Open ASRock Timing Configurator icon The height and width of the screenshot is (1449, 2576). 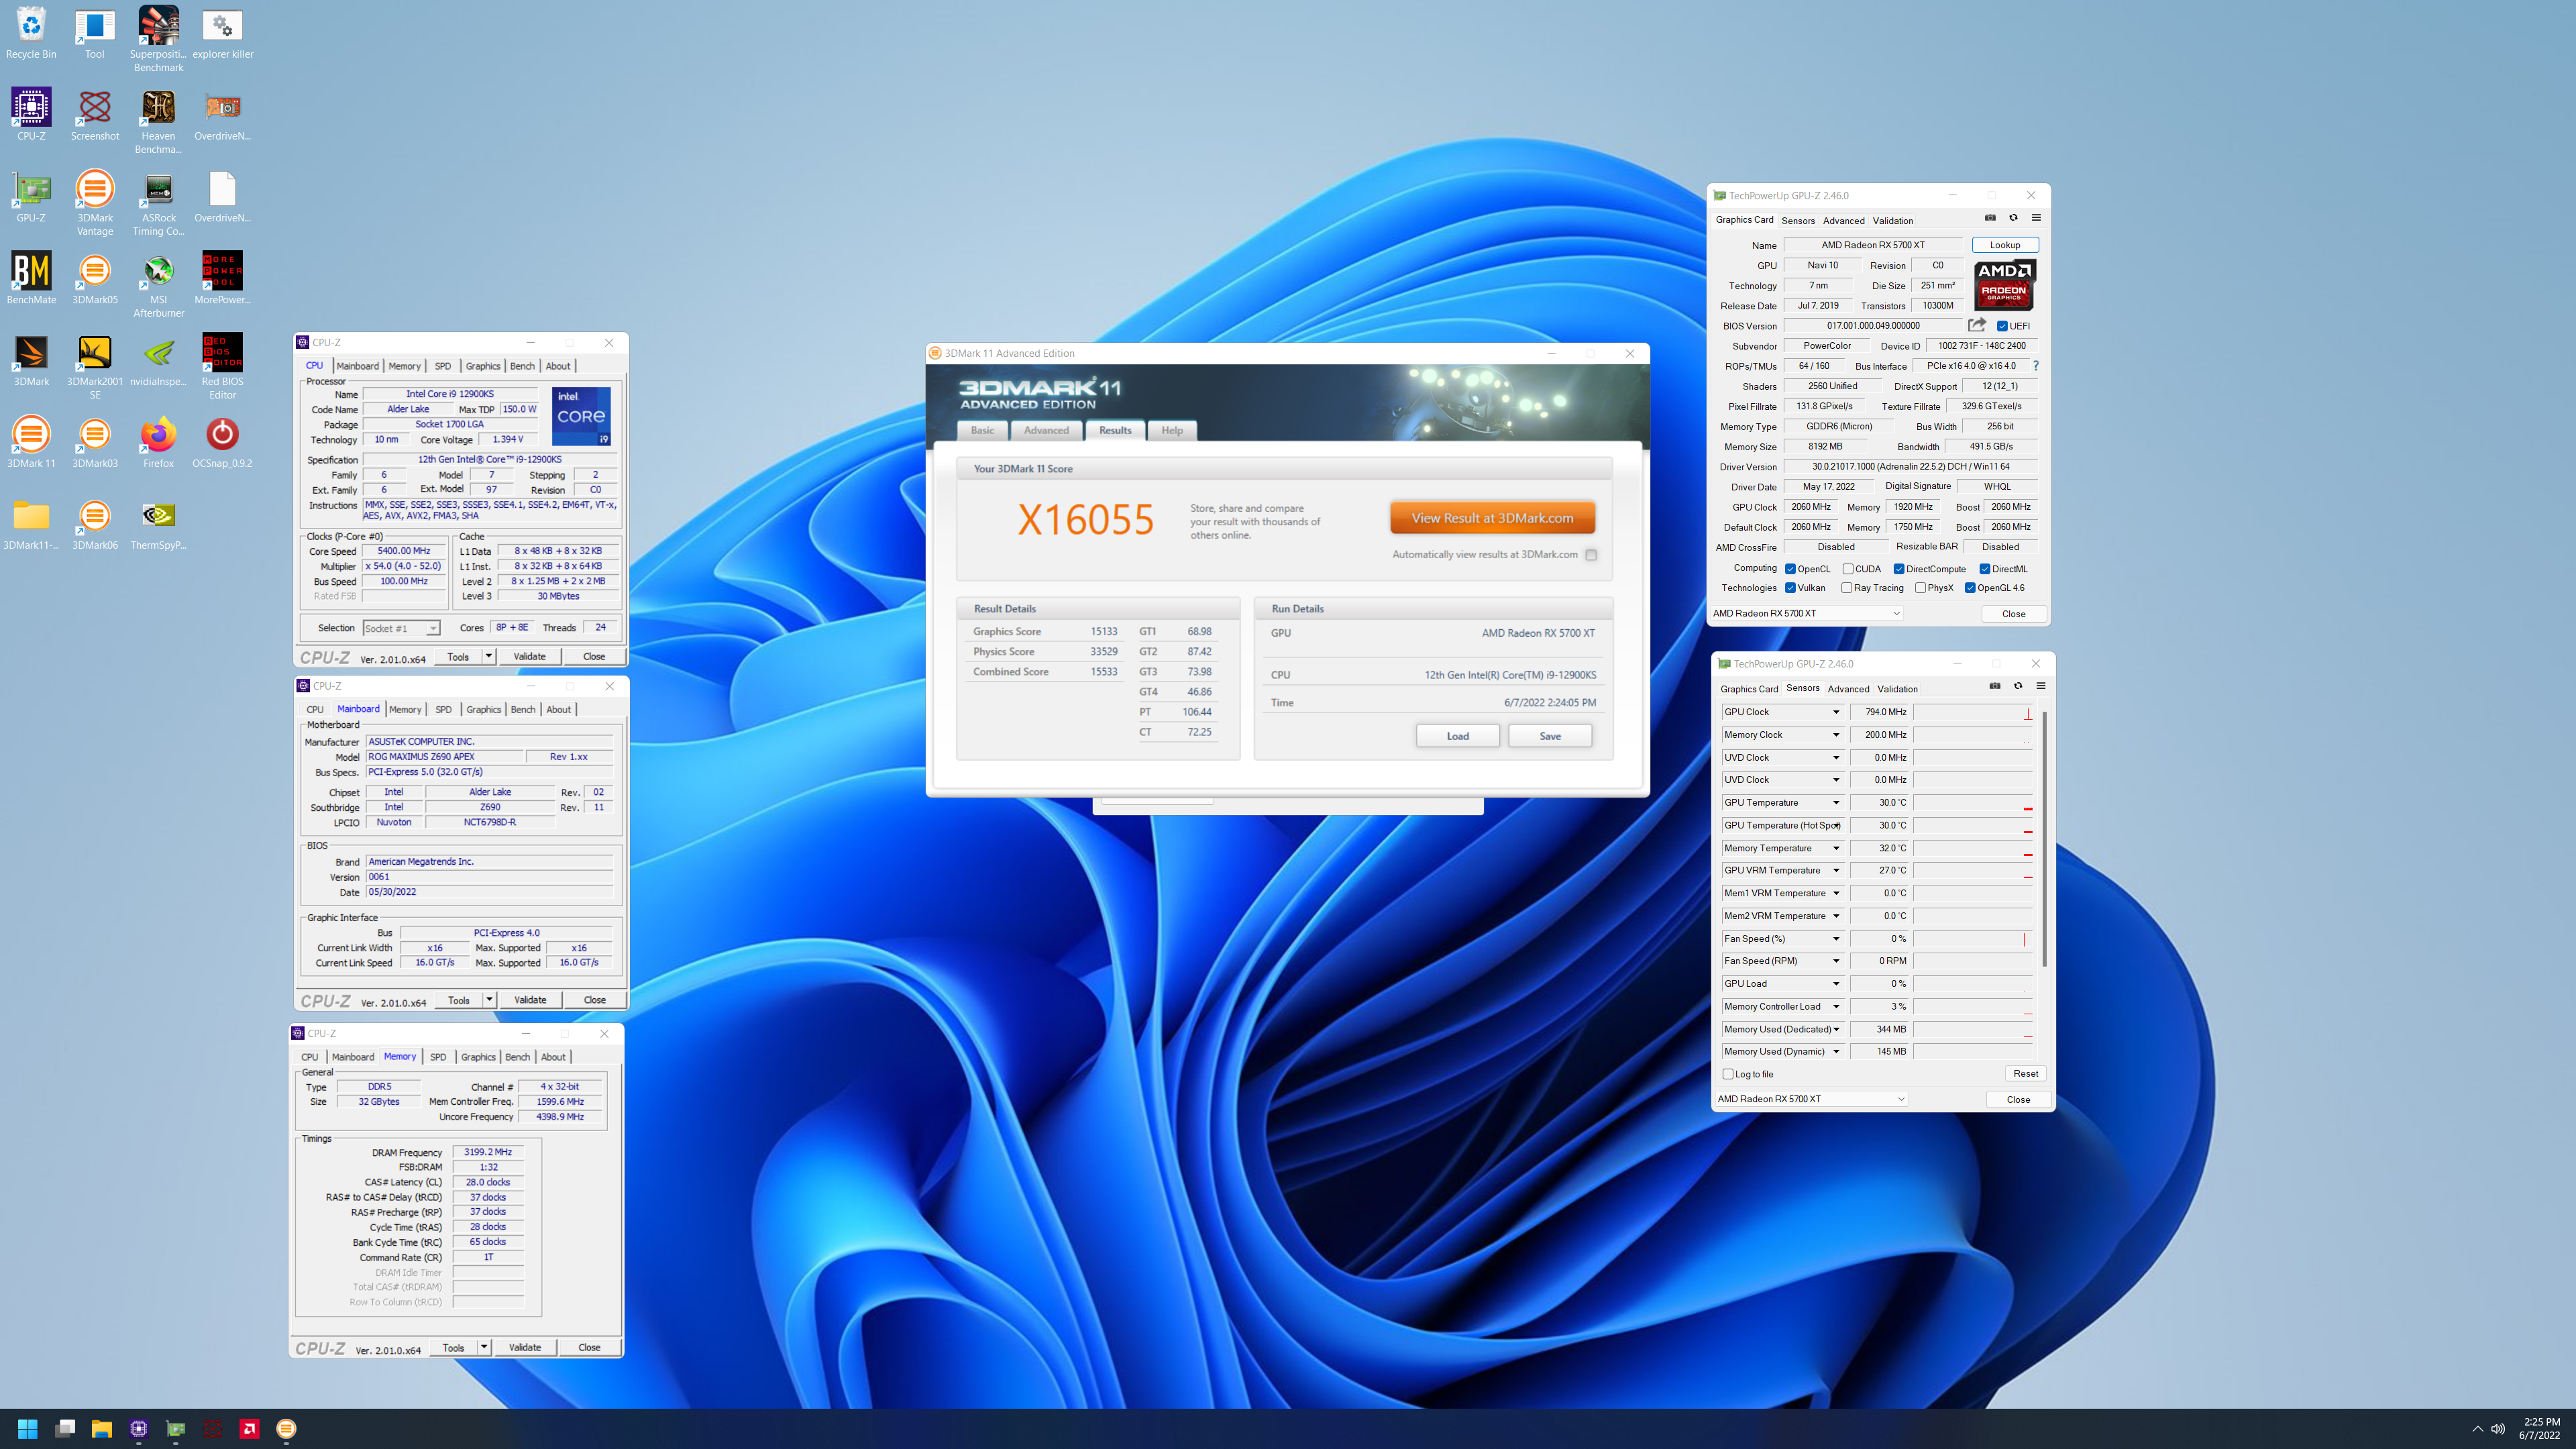[158, 203]
